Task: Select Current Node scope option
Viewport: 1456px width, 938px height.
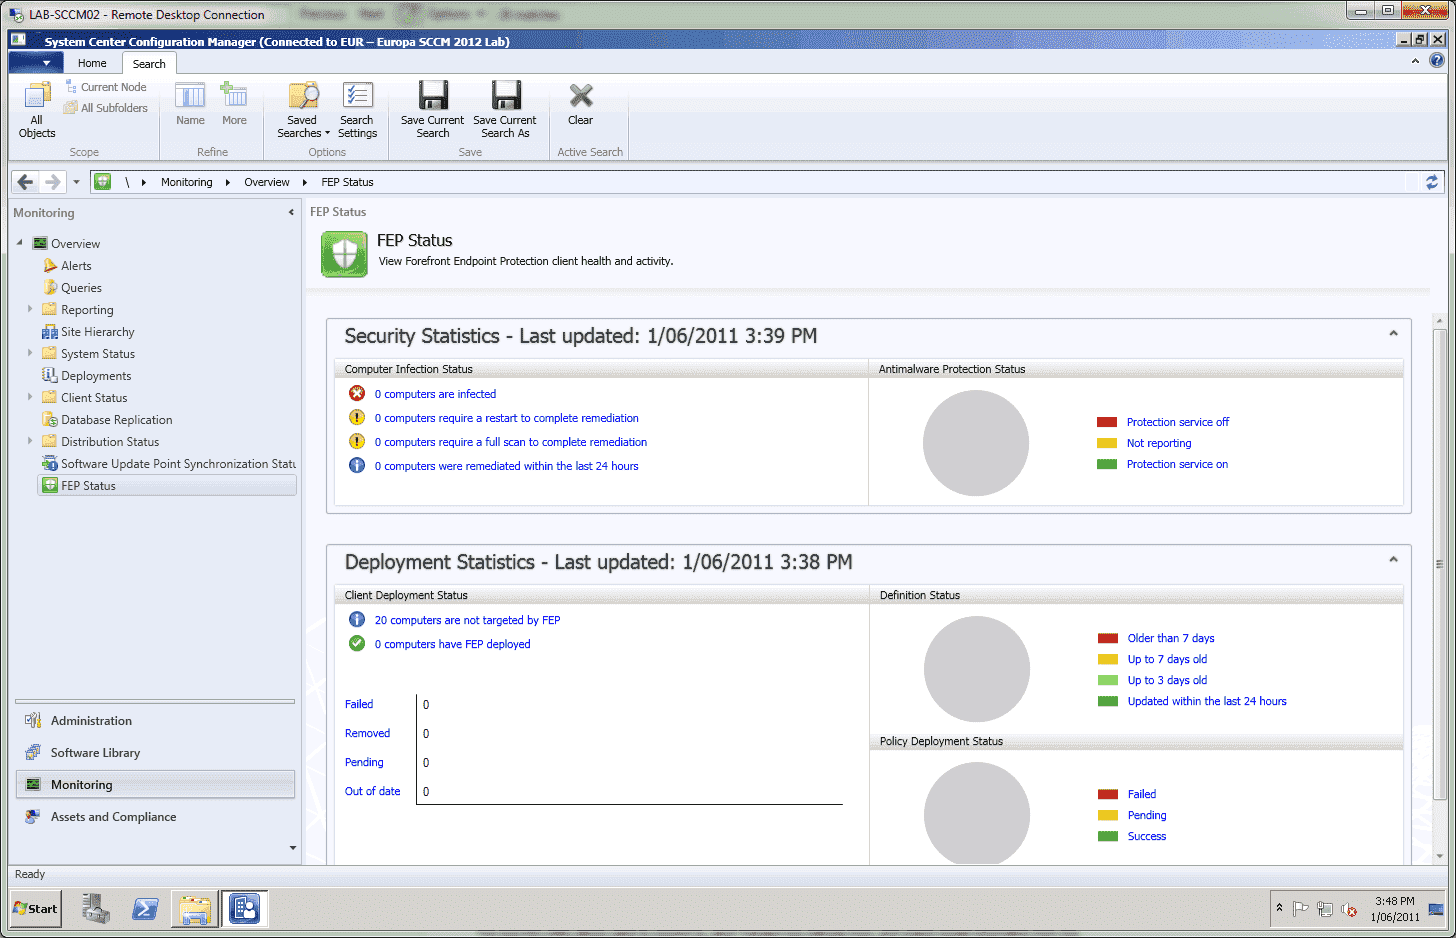Action: point(106,87)
